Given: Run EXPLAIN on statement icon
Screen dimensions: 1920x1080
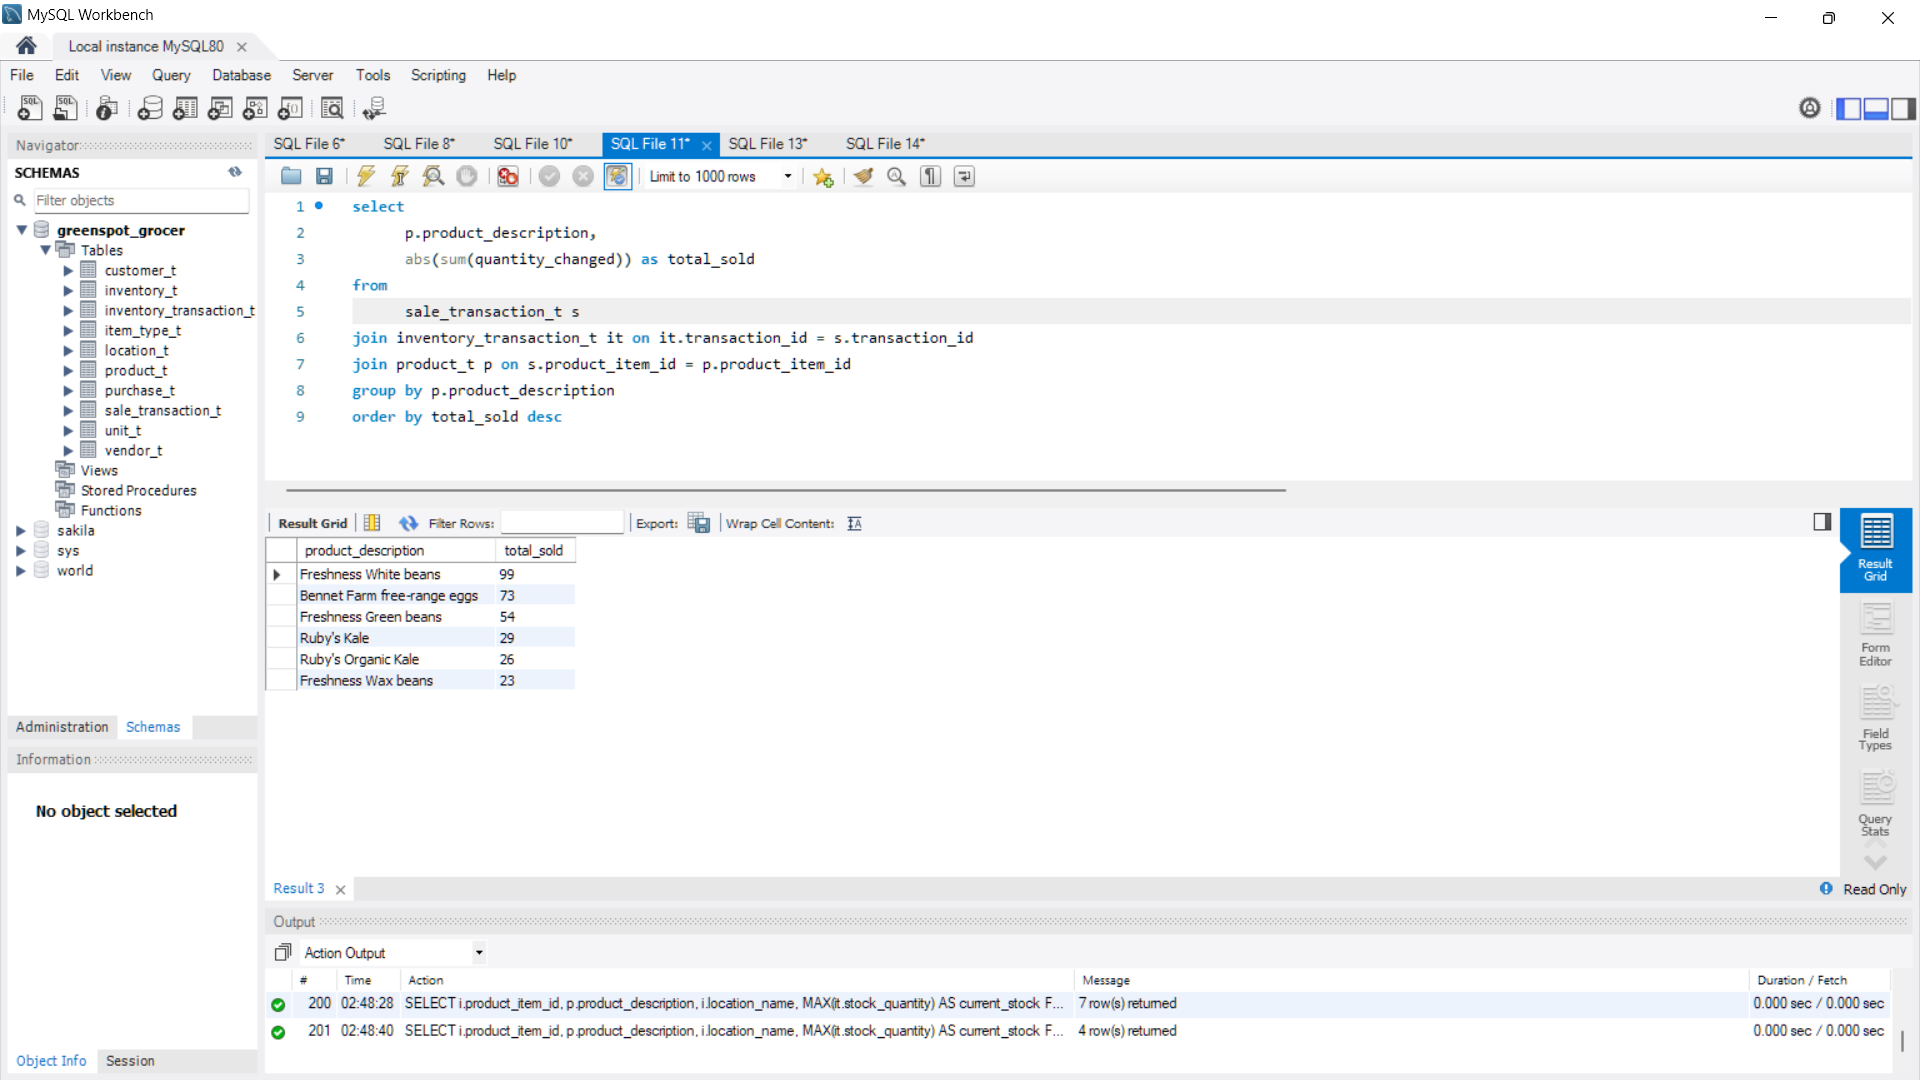Looking at the screenshot, I should coord(433,177).
